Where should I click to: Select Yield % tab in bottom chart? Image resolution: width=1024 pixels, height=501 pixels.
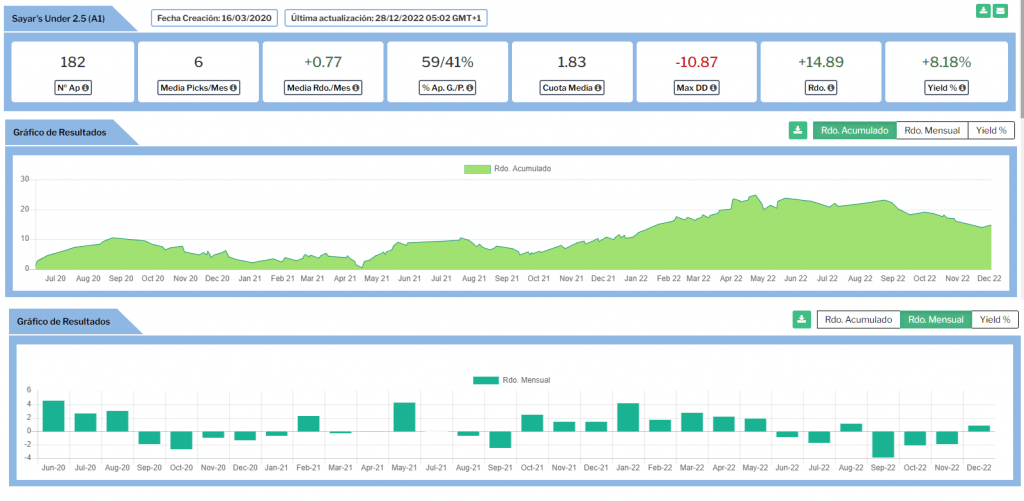[995, 319]
